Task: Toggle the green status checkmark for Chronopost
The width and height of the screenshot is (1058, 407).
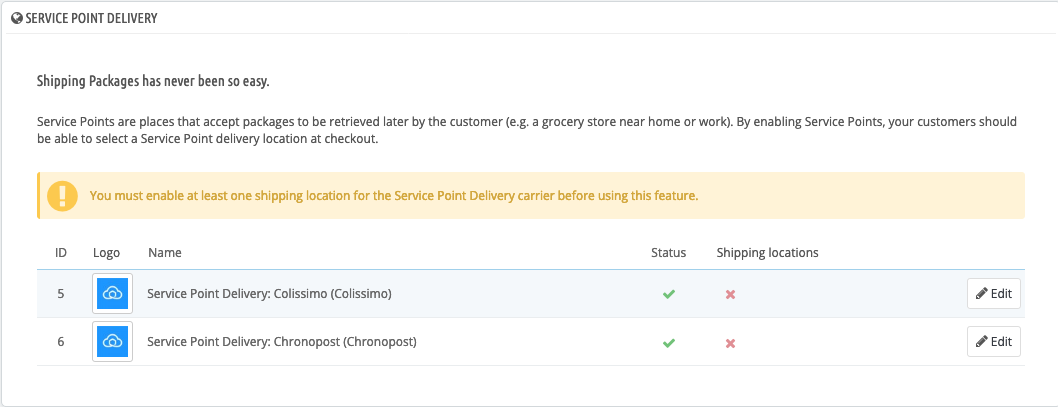Action: coord(669,343)
